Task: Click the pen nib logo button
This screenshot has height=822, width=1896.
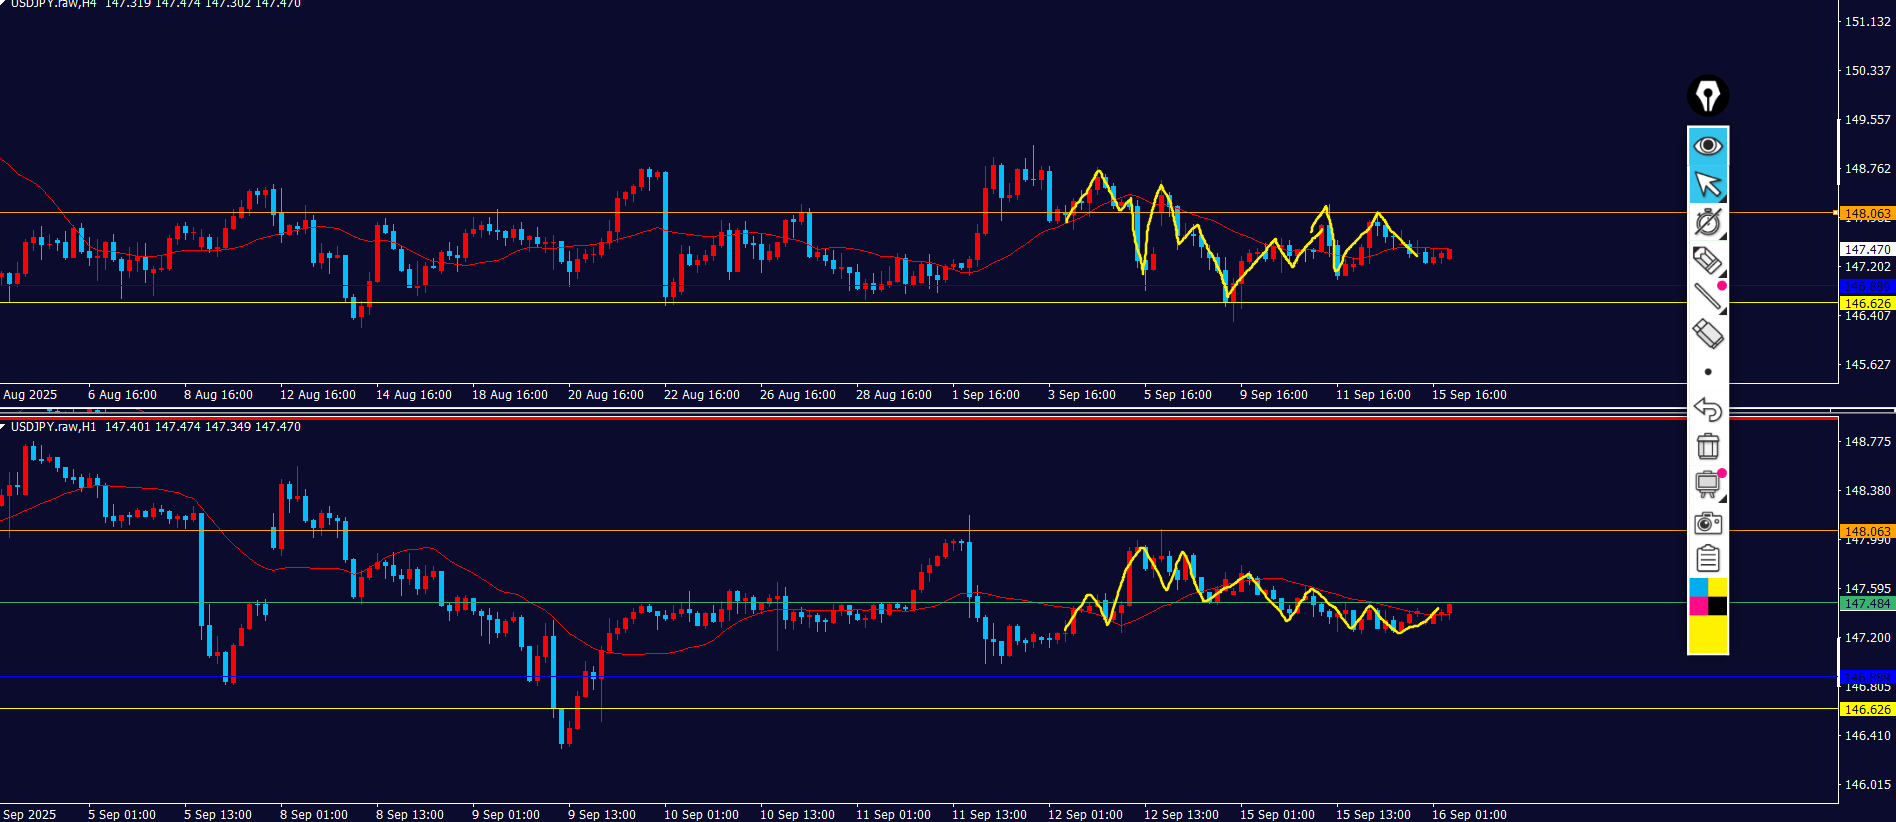Action: 1708,96
